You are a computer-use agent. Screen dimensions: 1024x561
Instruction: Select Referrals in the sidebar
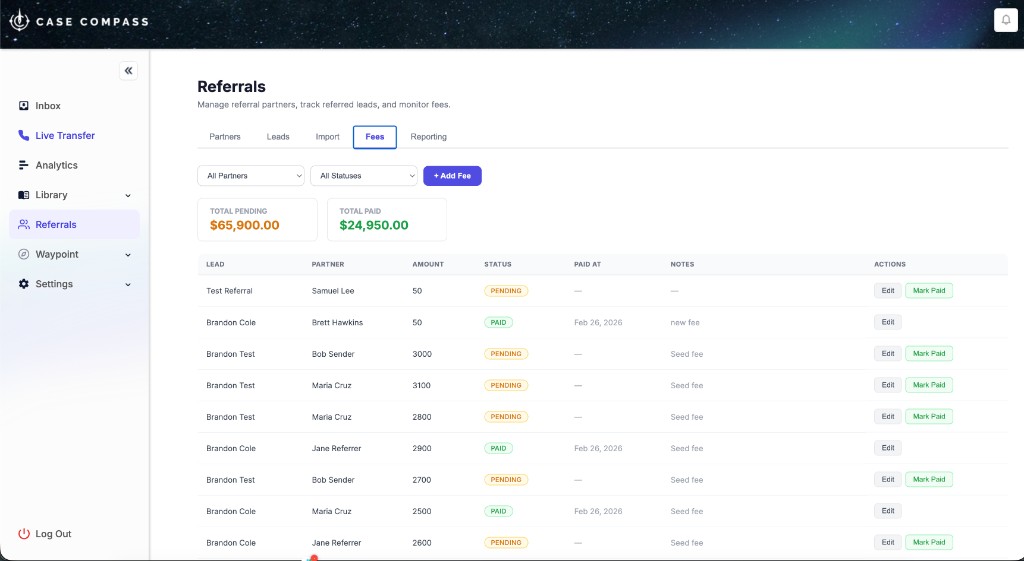coord(74,225)
